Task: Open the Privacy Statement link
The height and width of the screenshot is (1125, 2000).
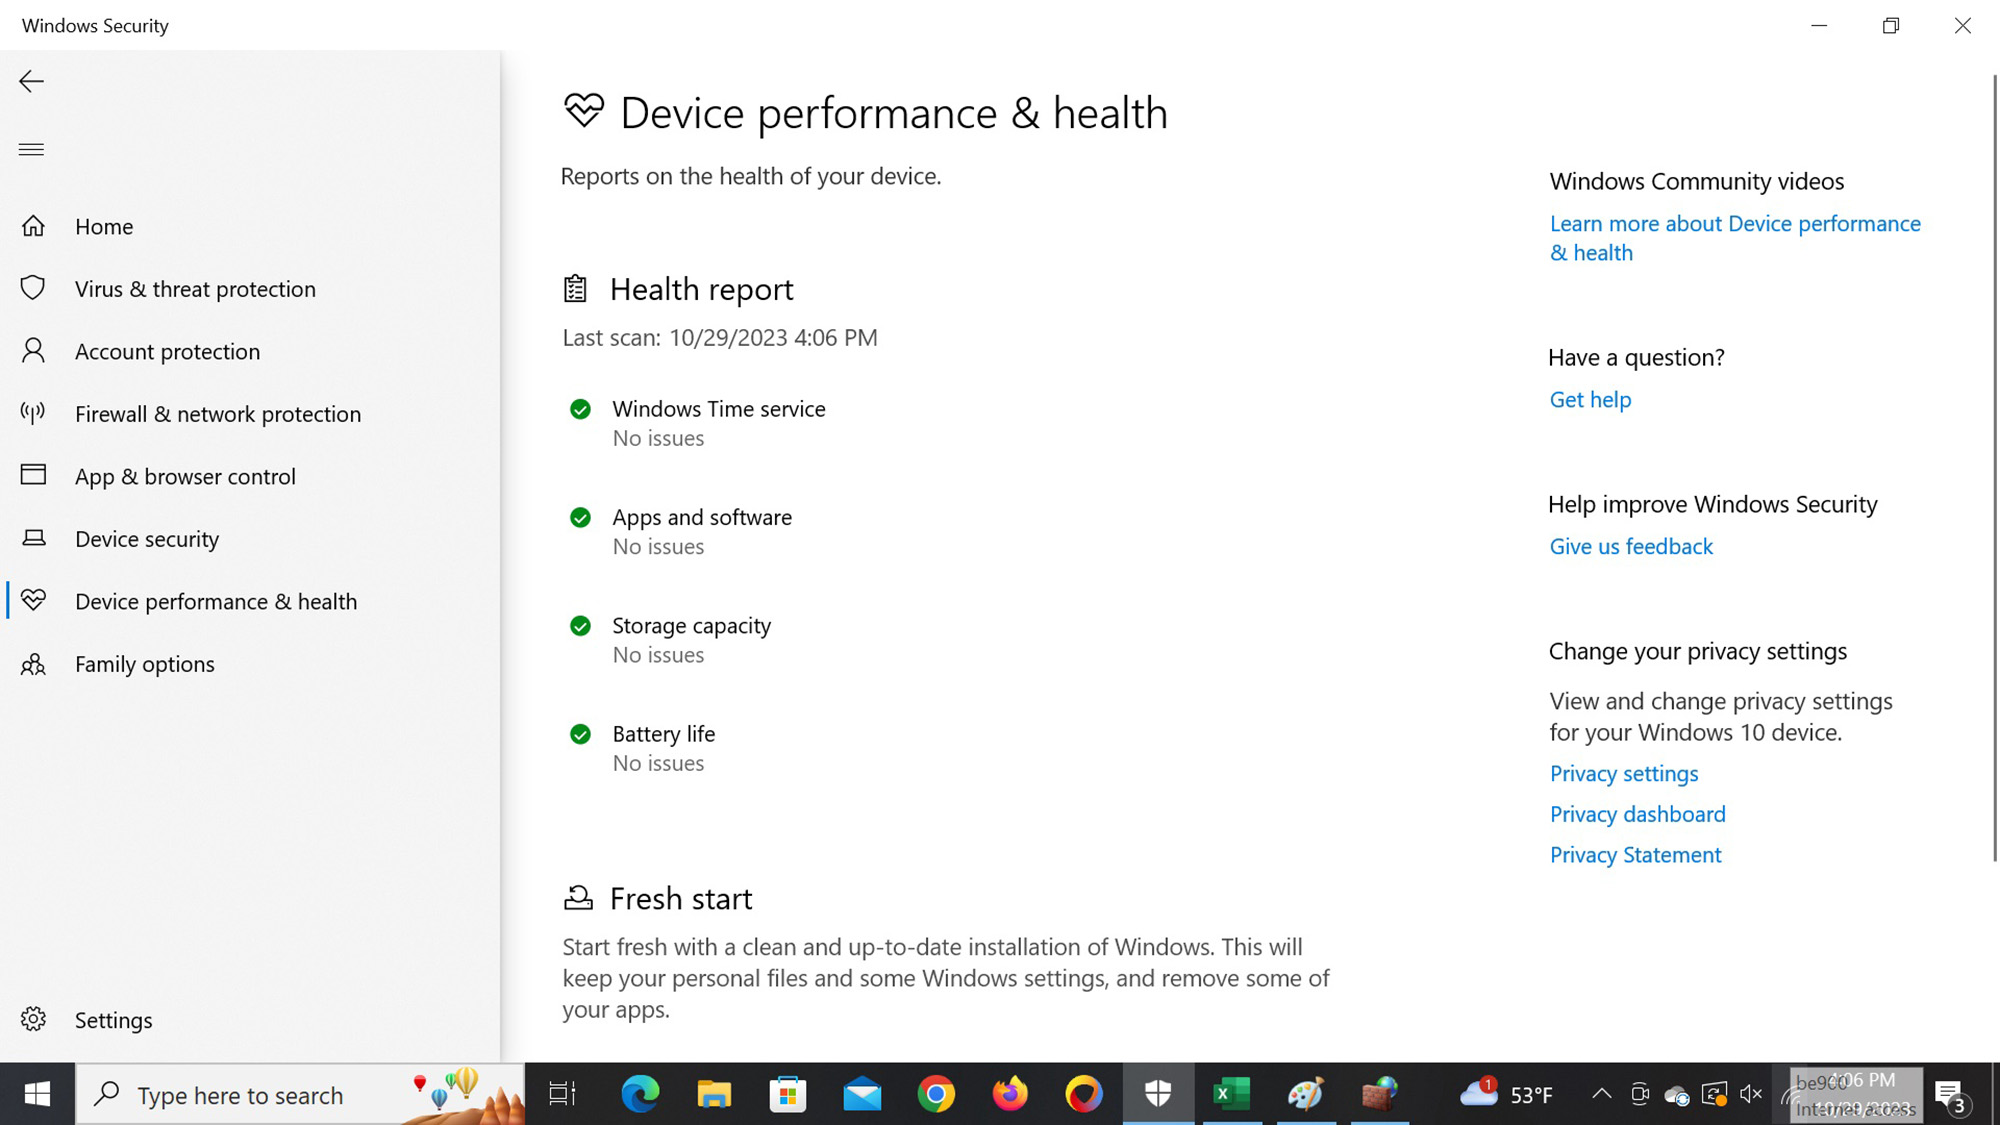Action: (1635, 855)
